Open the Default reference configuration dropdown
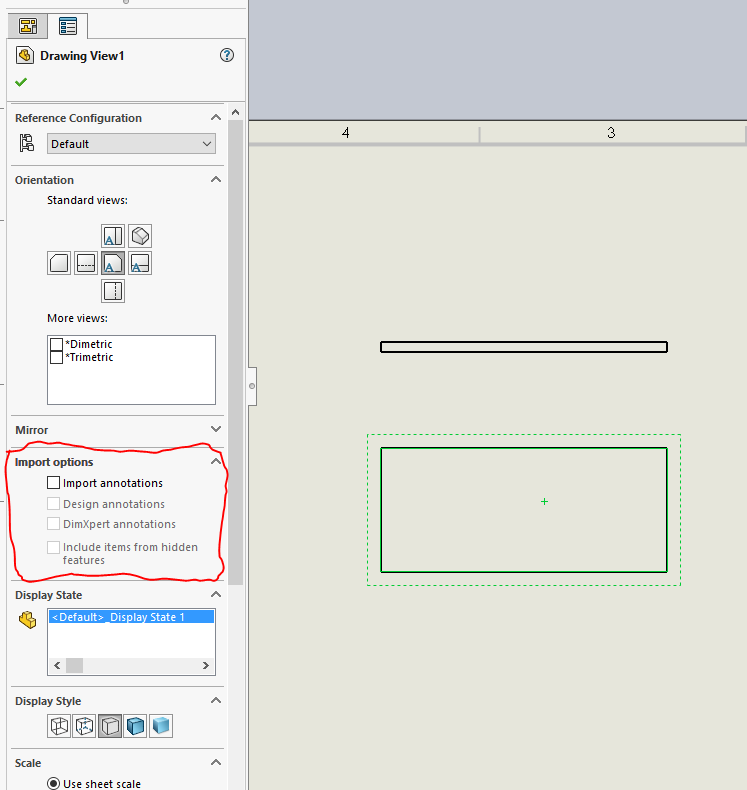This screenshot has height=790, width=747. coord(131,144)
